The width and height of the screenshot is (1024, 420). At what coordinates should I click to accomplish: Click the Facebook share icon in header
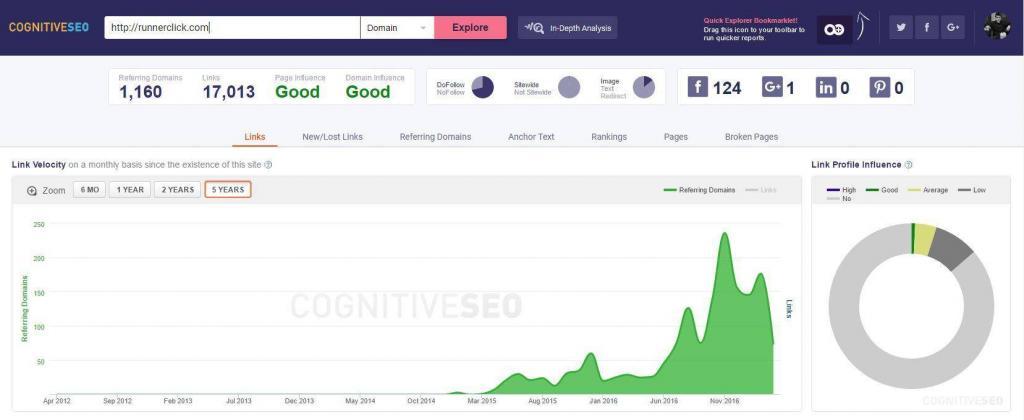click(927, 27)
